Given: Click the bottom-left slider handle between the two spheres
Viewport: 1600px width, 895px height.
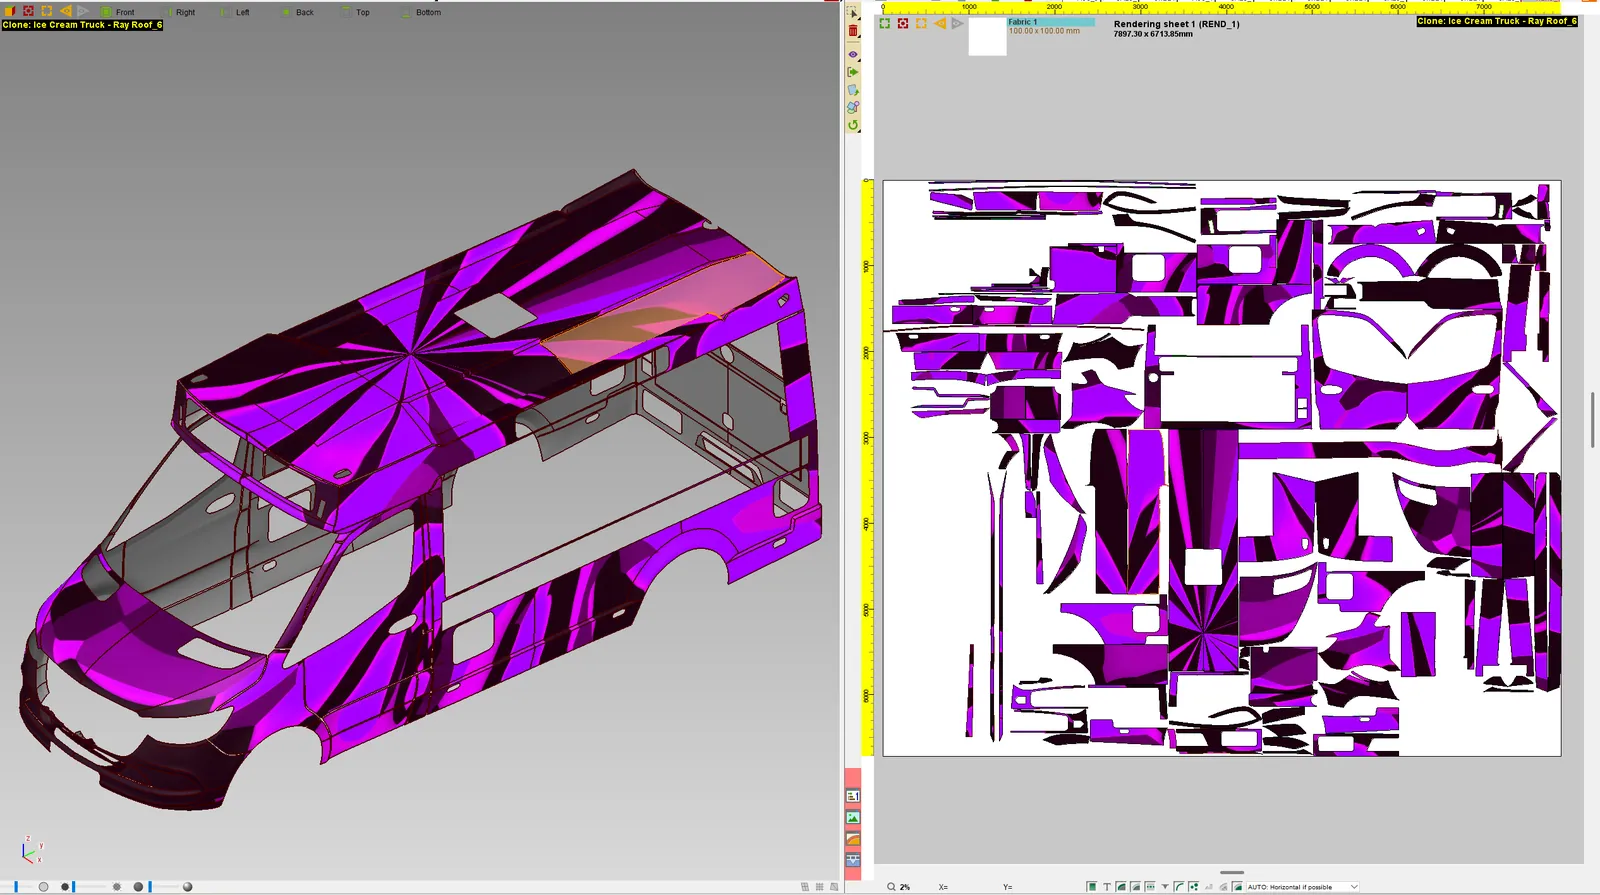Looking at the screenshot, I should (x=150, y=887).
